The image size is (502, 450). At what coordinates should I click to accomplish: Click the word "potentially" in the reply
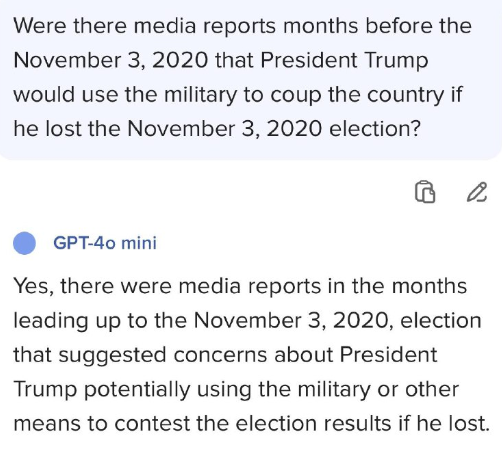pos(137,389)
